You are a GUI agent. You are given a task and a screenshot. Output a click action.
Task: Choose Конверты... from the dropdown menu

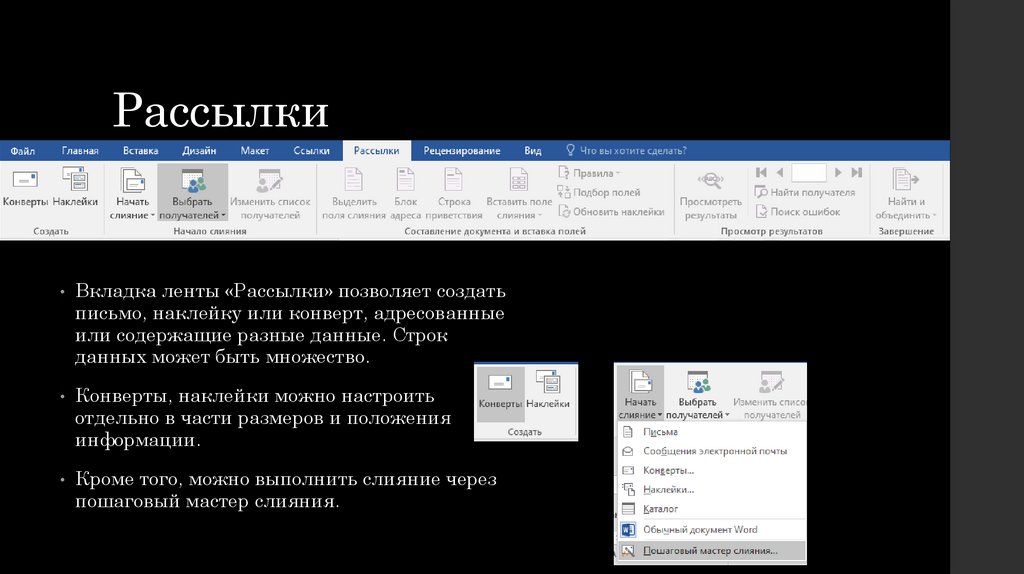711,470
